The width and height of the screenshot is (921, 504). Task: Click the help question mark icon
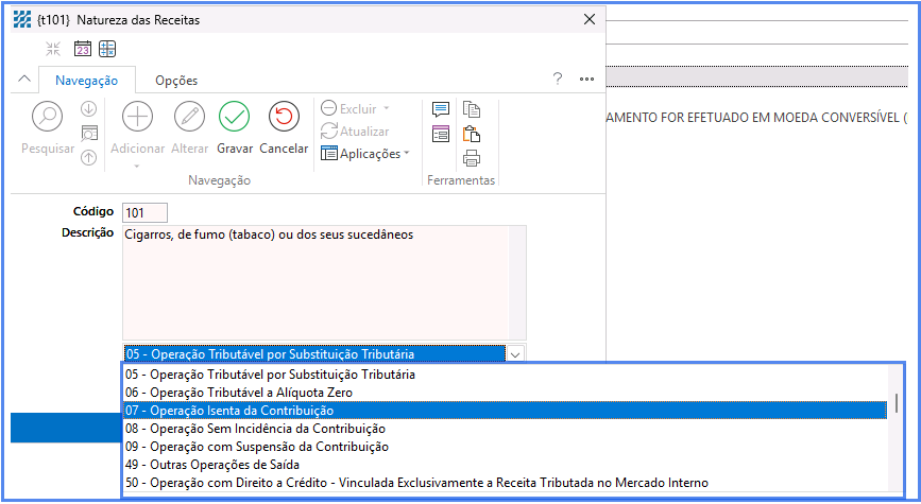click(x=558, y=80)
